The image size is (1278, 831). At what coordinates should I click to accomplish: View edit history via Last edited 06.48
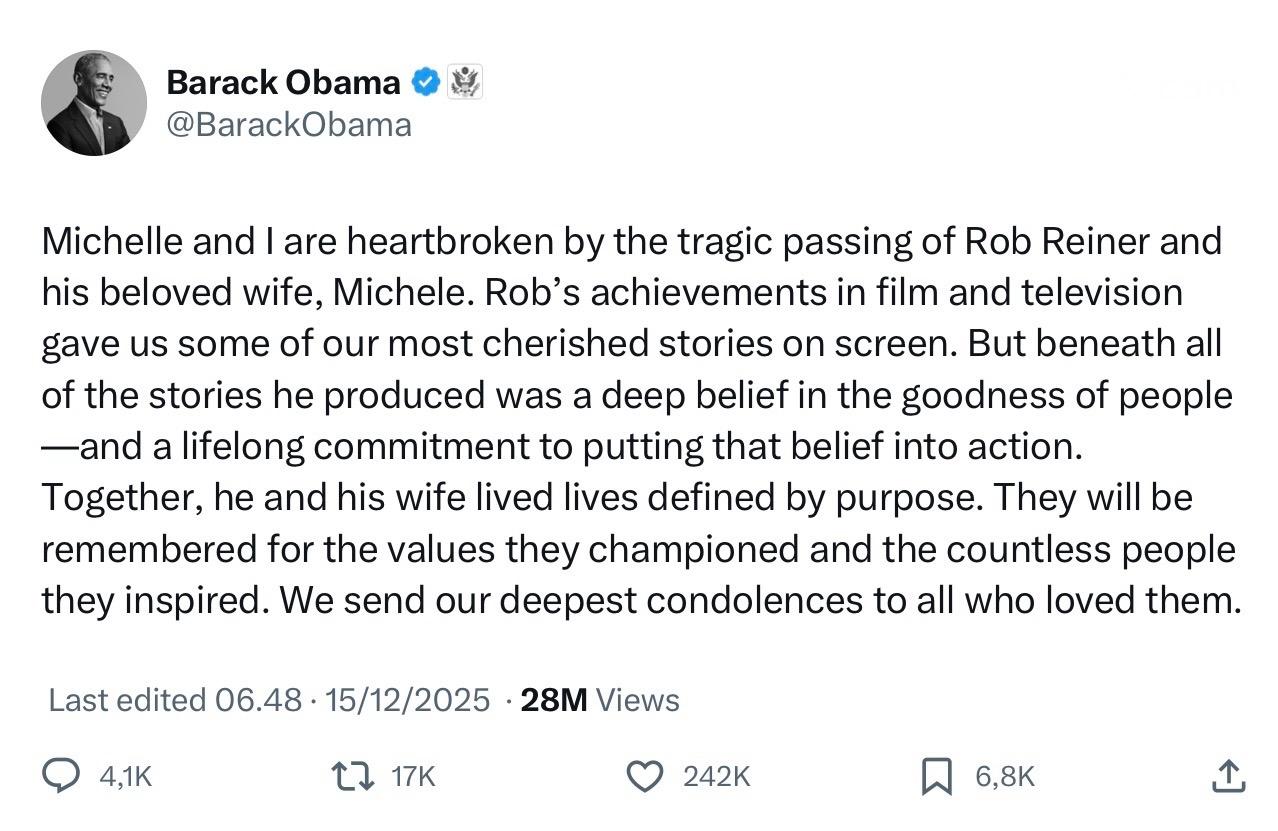click(x=175, y=700)
